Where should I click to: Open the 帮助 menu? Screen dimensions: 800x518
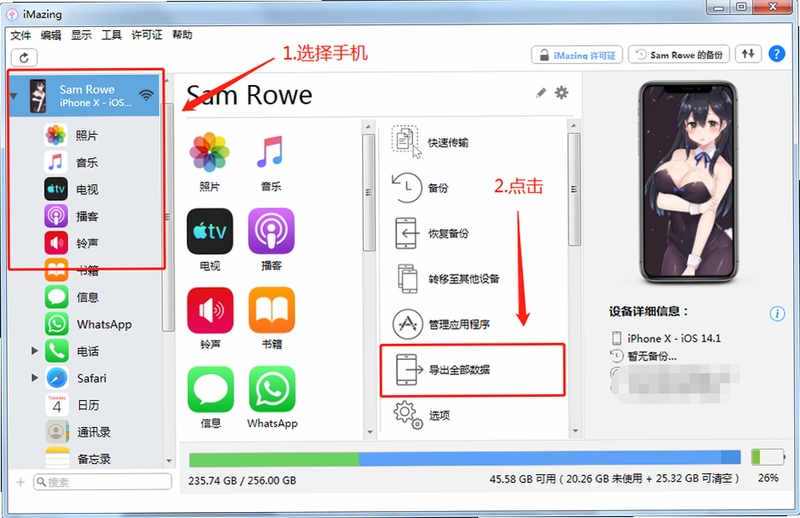[x=182, y=35]
